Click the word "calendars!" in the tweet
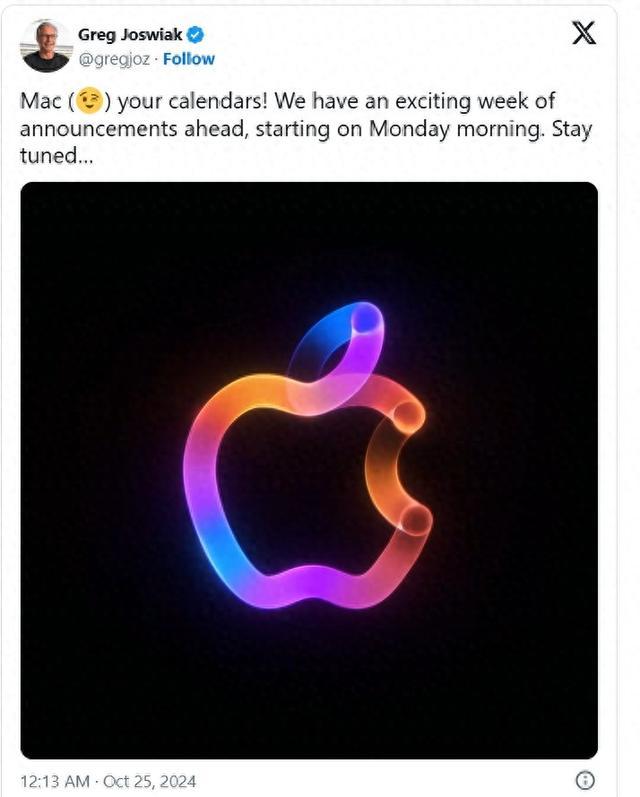640x797 pixels. tap(218, 101)
